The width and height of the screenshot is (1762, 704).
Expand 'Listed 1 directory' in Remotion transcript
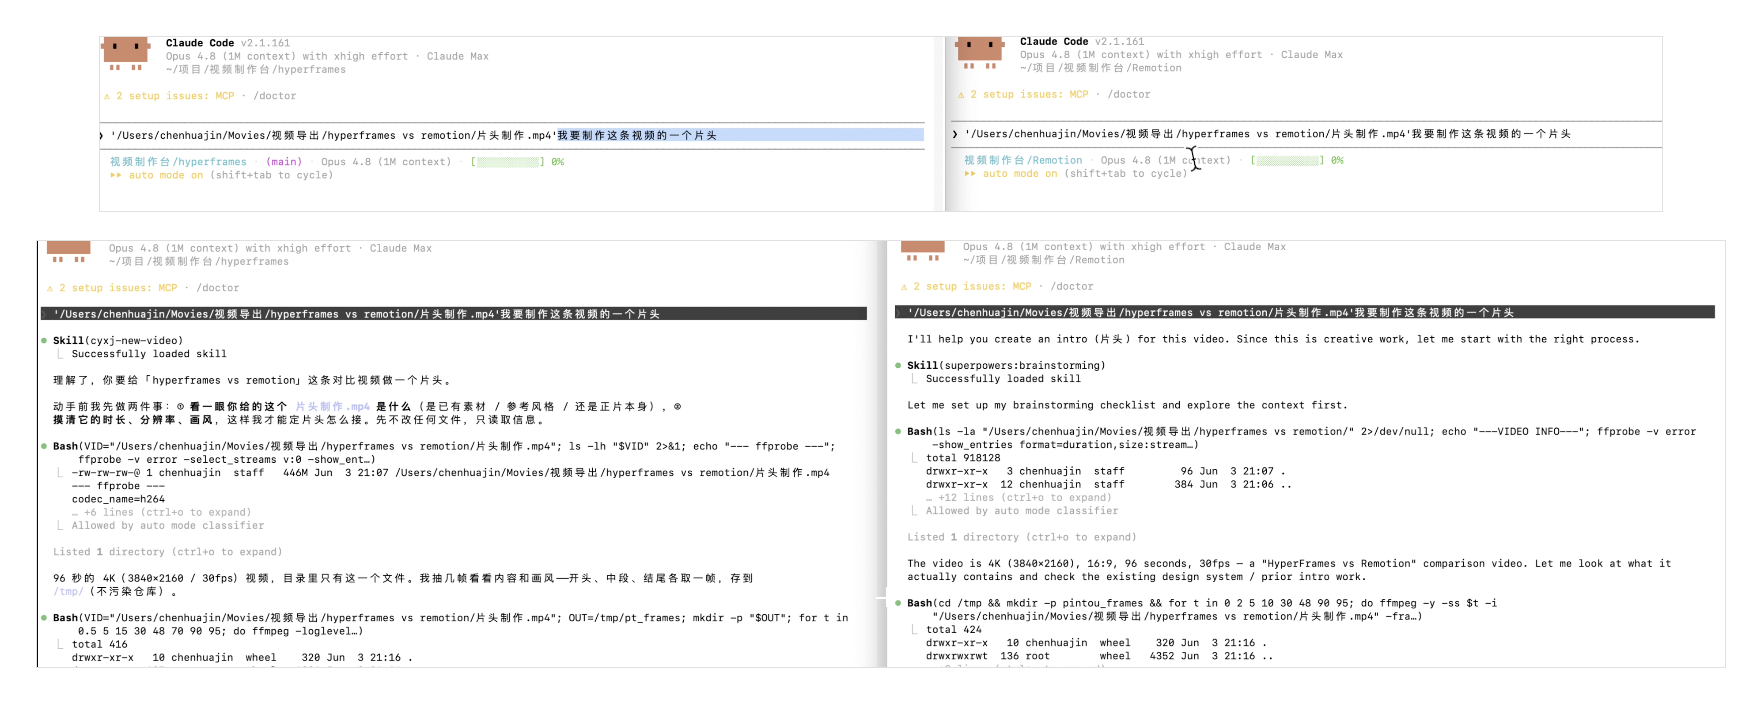click(1021, 537)
